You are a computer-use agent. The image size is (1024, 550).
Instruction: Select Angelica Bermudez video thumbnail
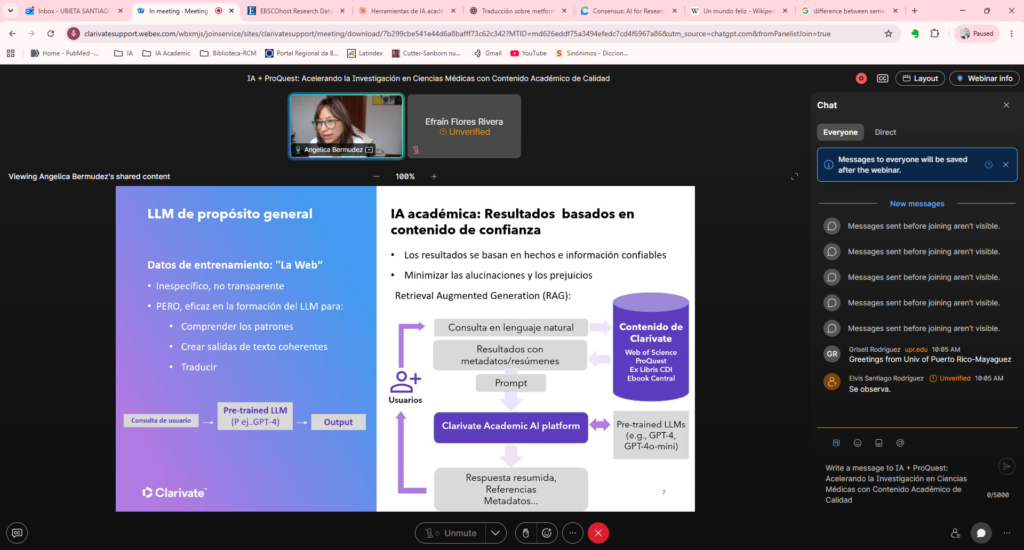point(346,126)
